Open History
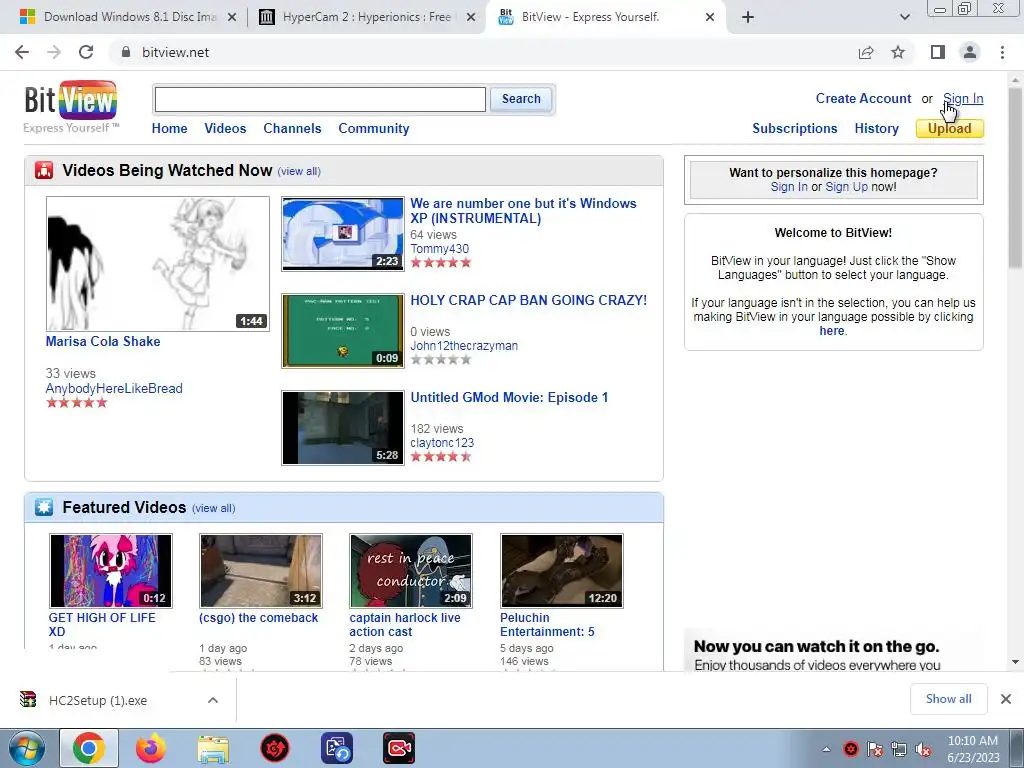Screen dimensions: 1024x768 [x=876, y=129]
